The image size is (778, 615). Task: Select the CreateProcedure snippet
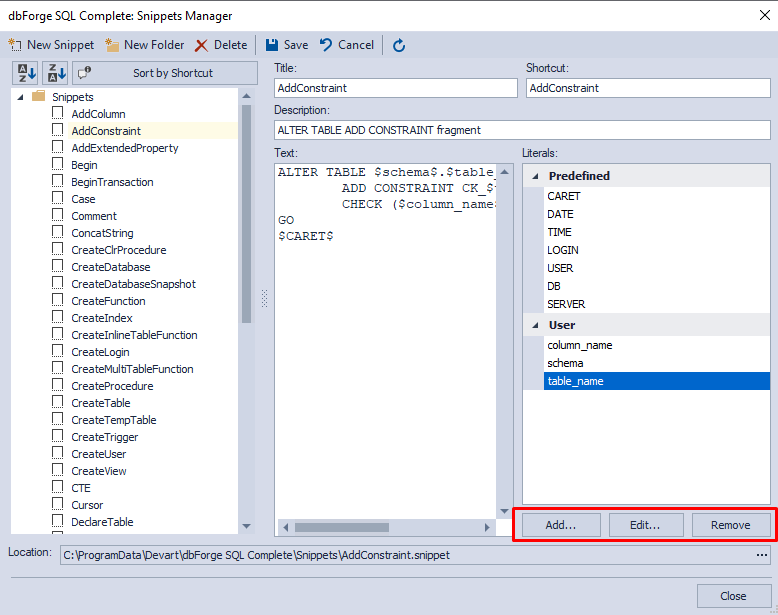(x=112, y=386)
